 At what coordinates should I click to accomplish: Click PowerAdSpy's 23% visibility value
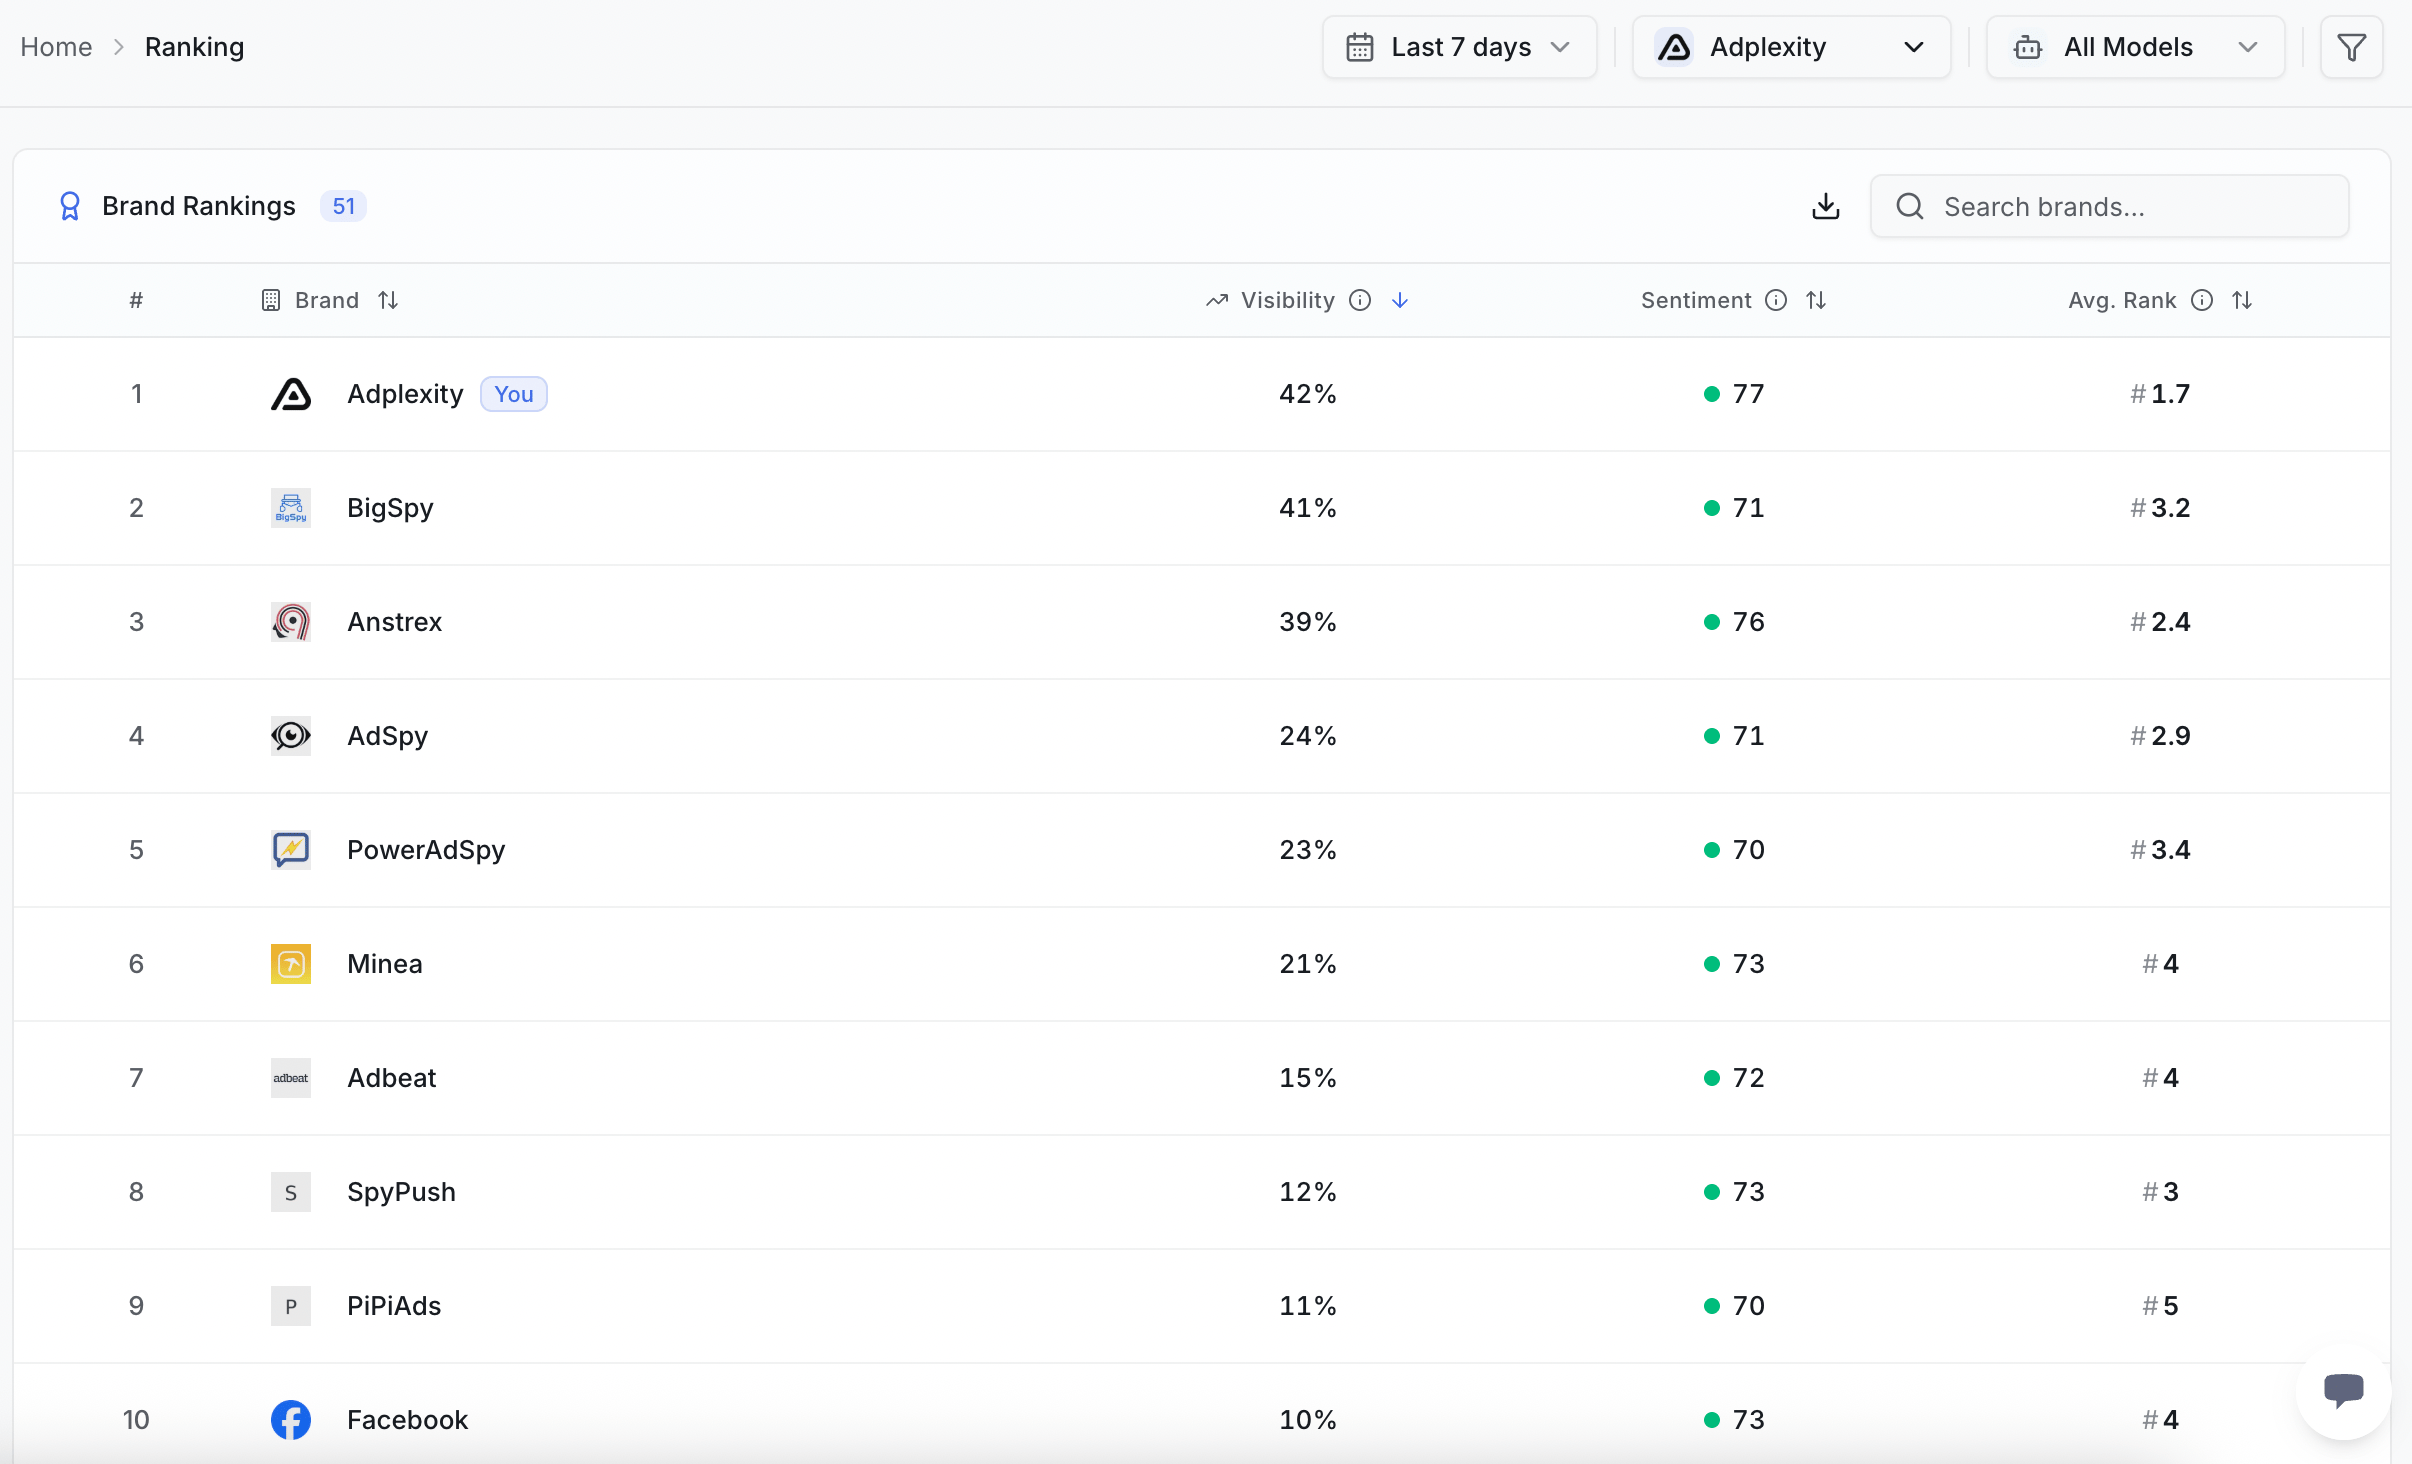click(1308, 850)
